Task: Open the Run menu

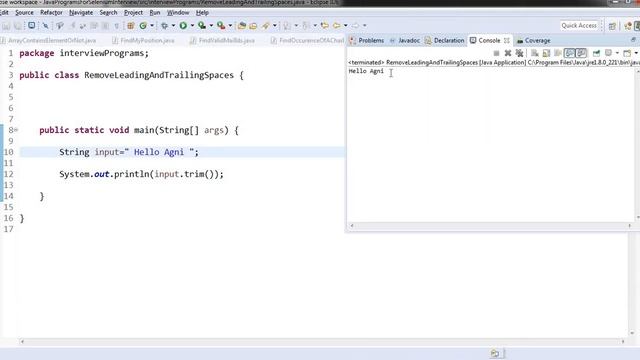Action: click(x=155, y=13)
